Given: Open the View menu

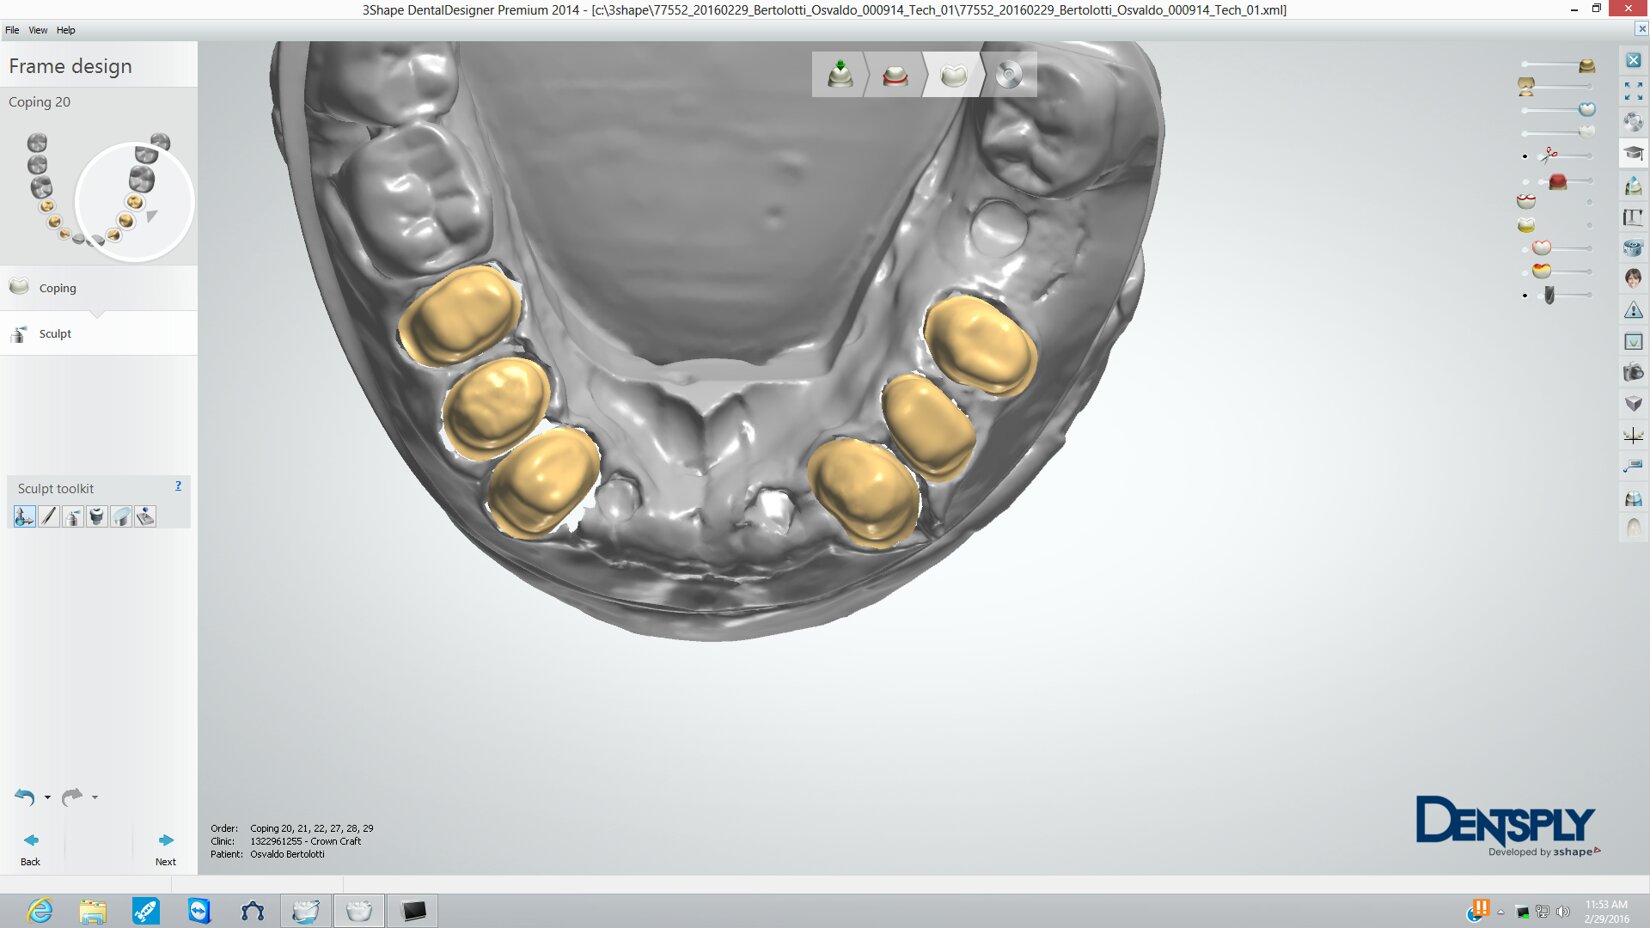Looking at the screenshot, I should pos(38,30).
